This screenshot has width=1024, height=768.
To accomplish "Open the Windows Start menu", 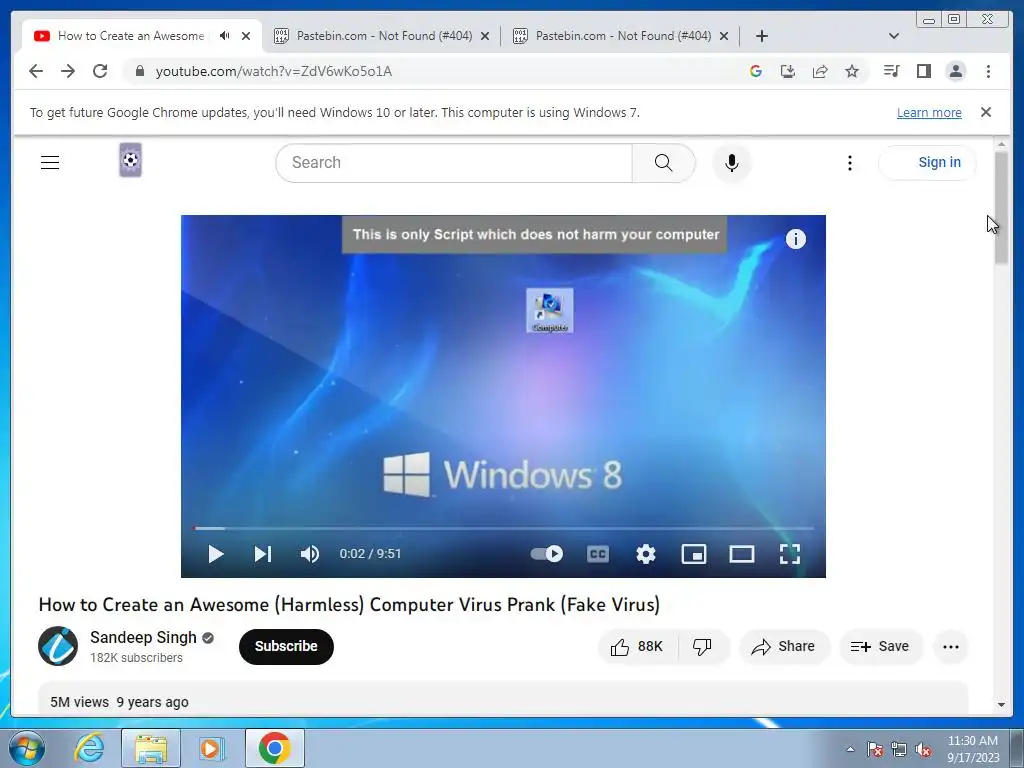I will click(x=27, y=748).
